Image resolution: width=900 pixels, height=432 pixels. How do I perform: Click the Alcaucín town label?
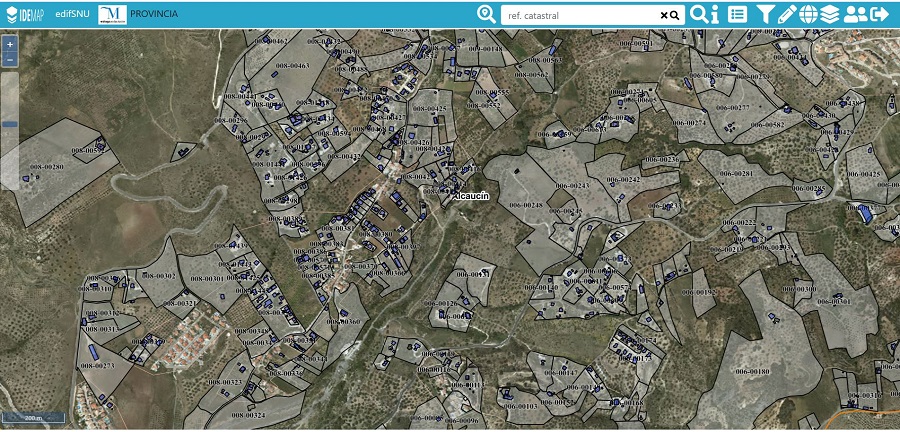pyautogui.click(x=471, y=196)
